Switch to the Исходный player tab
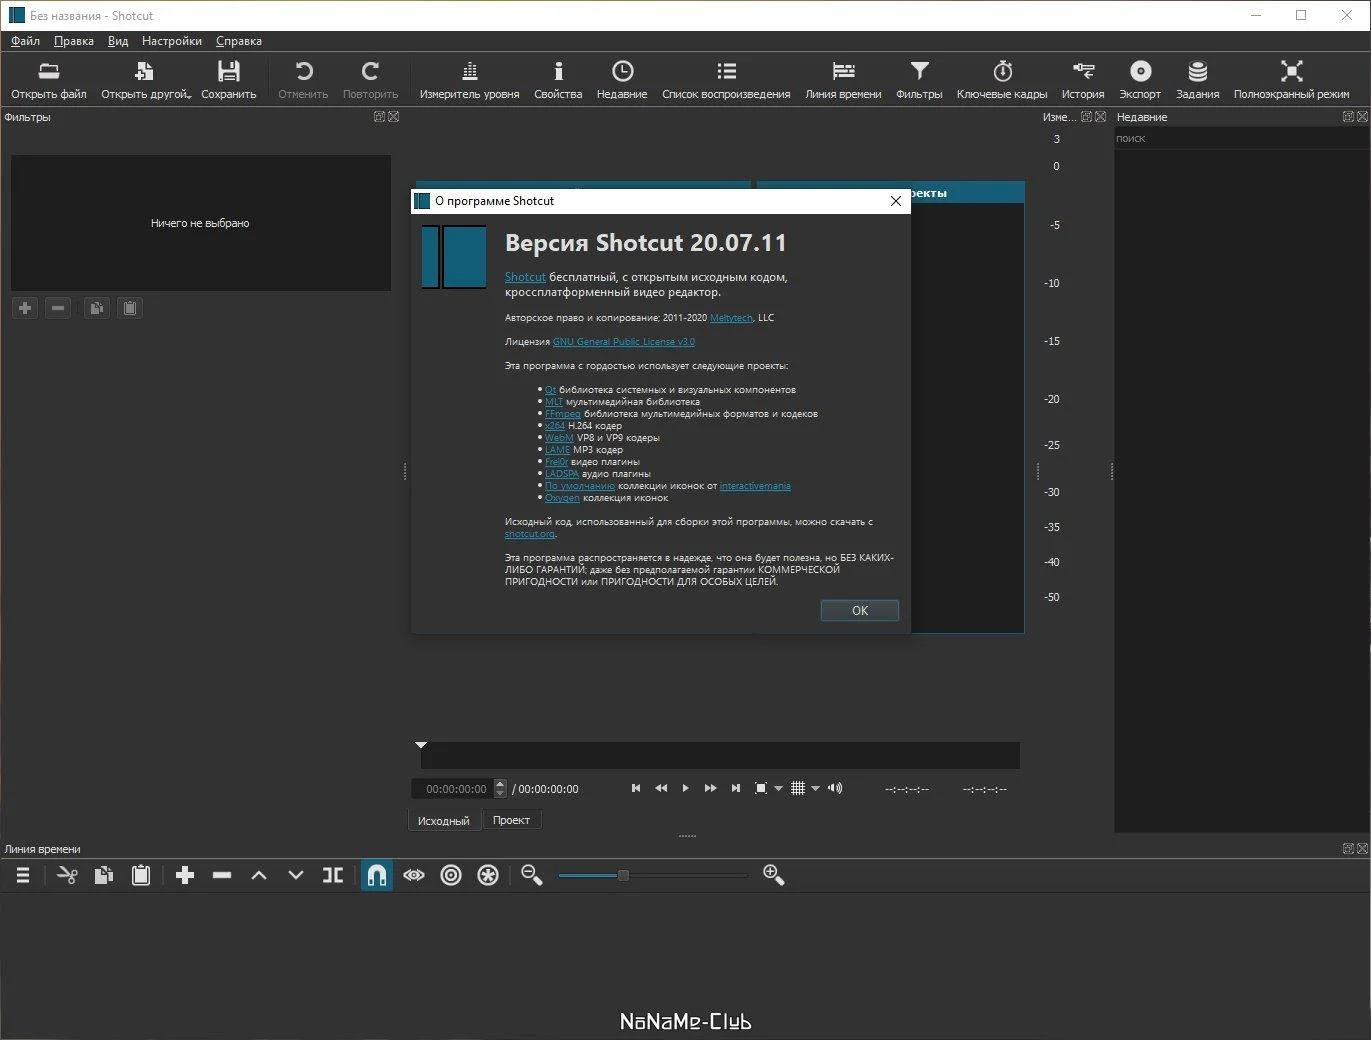Viewport: 1371px width, 1040px height. pos(443,820)
